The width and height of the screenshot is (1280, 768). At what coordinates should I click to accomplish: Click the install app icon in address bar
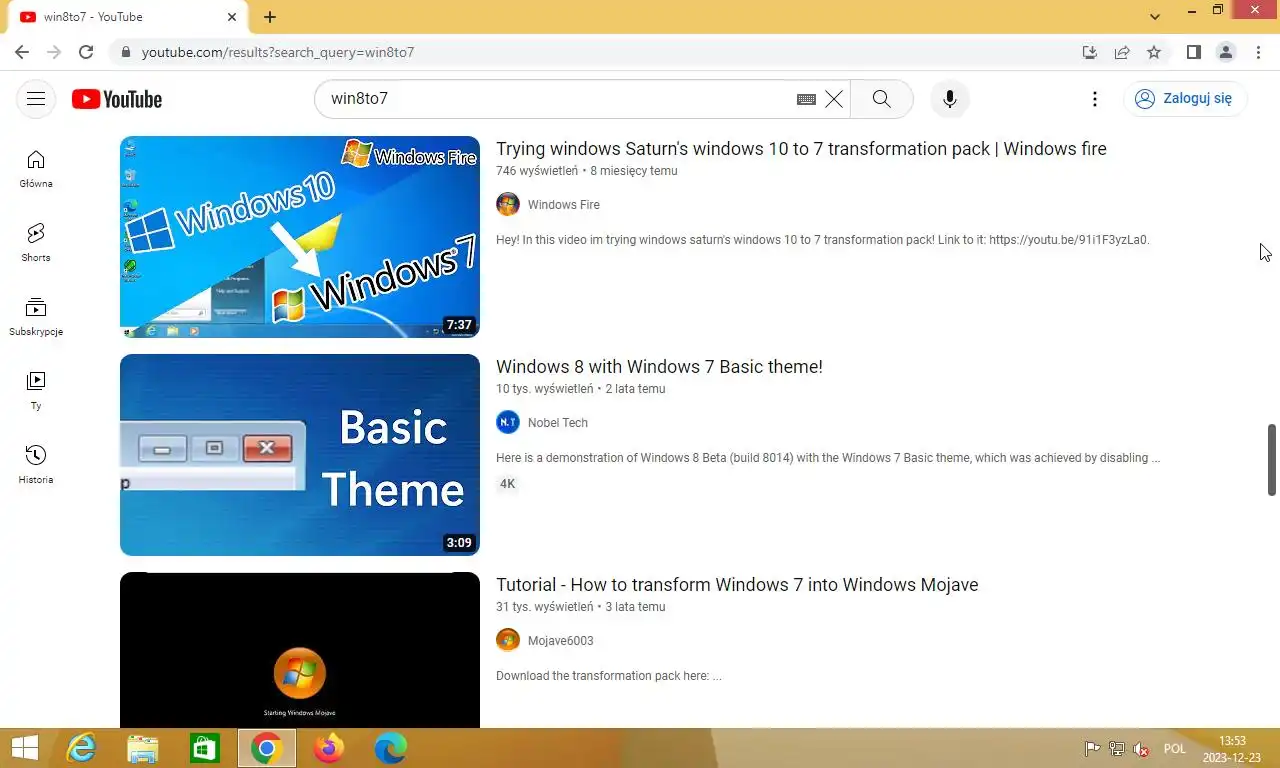[1090, 52]
